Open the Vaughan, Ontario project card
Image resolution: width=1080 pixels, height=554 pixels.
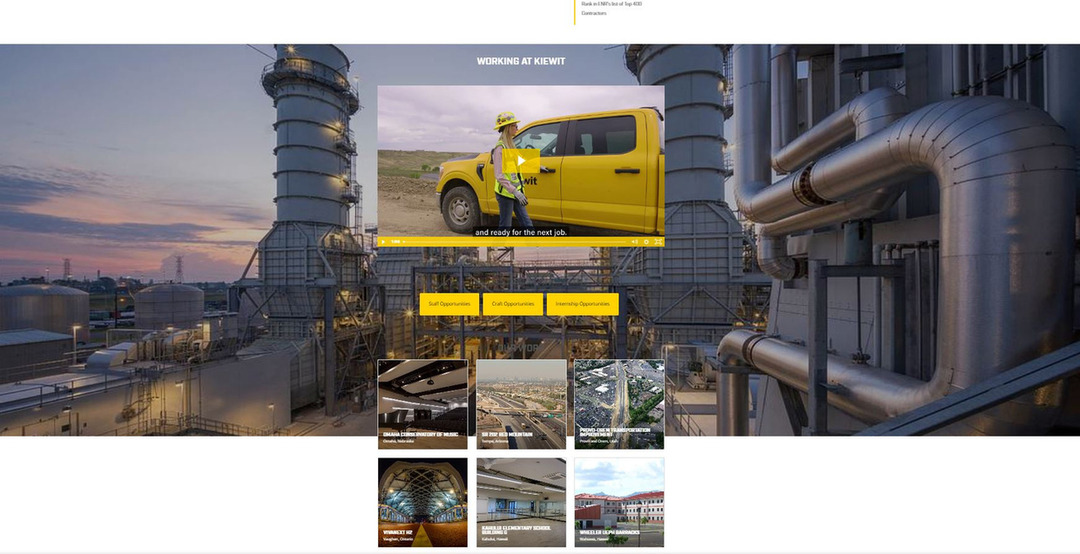(x=422, y=502)
